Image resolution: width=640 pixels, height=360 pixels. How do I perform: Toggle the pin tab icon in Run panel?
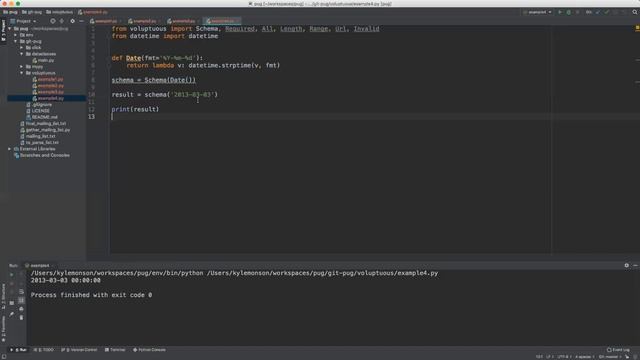click(11, 314)
